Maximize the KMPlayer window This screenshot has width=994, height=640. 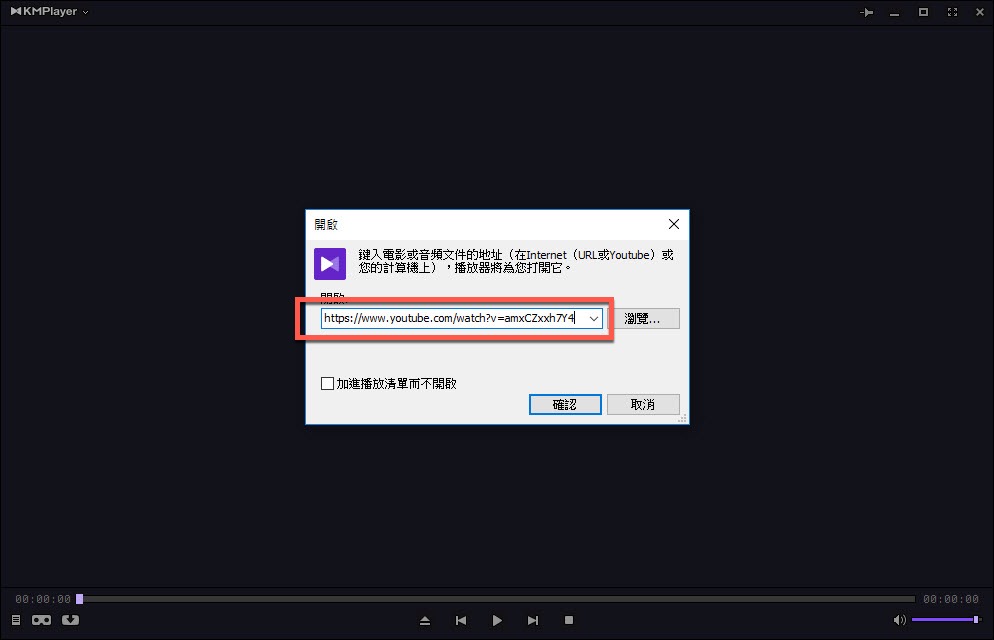[x=923, y=12]
